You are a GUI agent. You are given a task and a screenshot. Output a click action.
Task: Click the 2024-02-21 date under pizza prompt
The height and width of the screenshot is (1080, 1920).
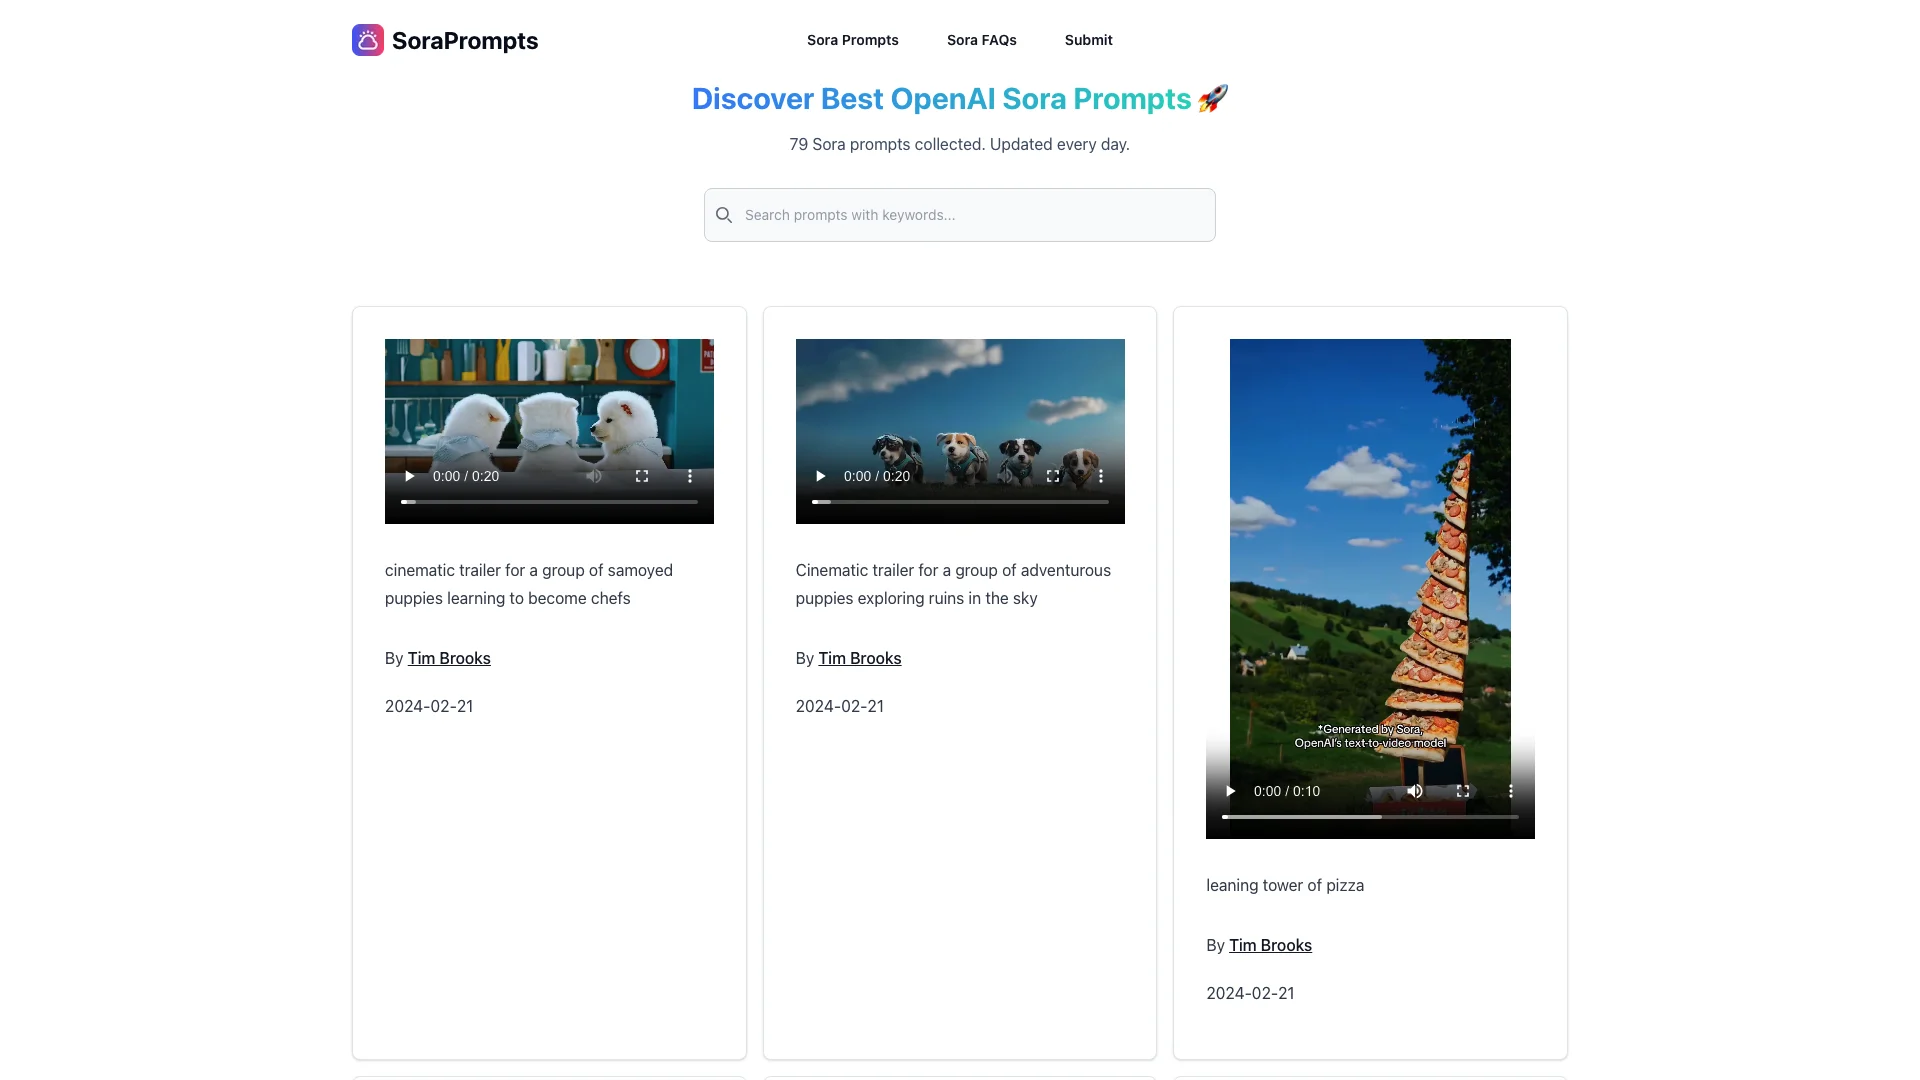[1250, 993]
